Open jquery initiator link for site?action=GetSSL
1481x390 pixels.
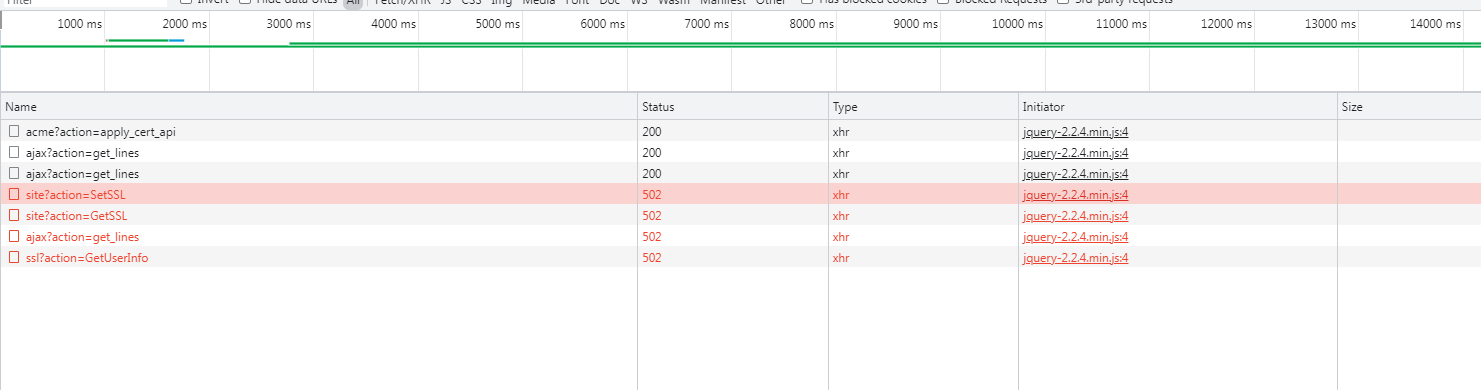tap(1075, 215)
